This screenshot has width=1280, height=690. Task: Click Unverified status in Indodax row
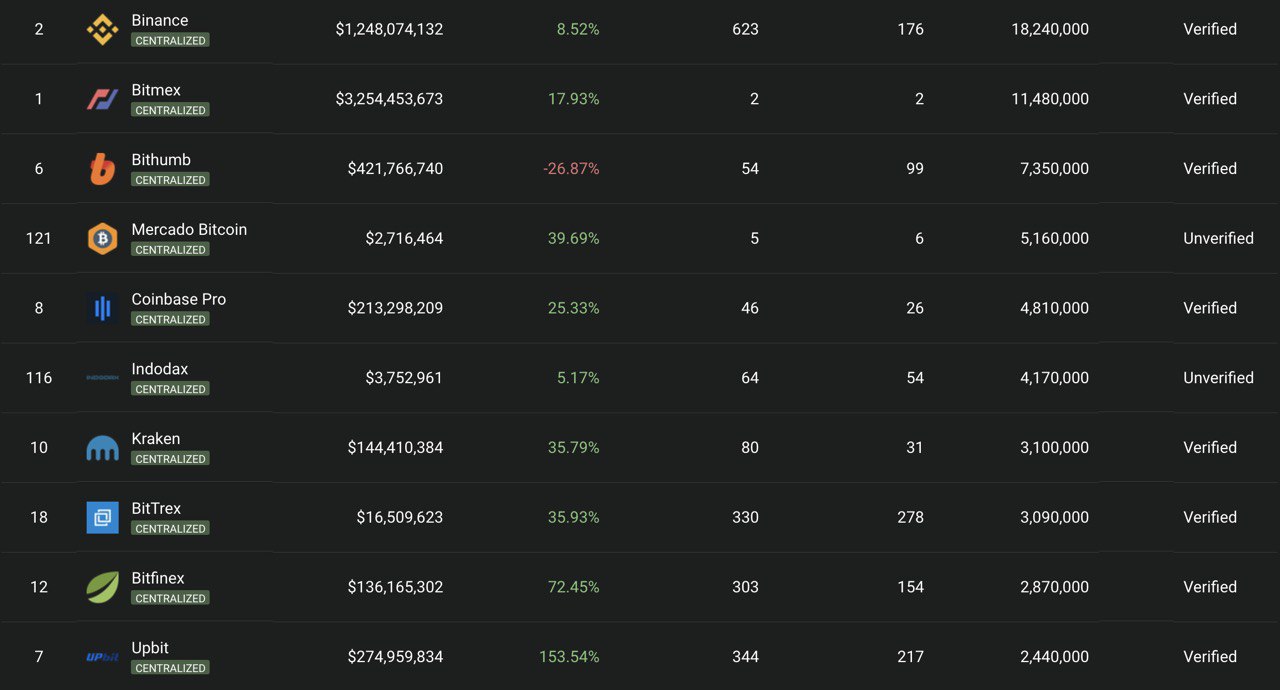click(x=1218, y=378)
